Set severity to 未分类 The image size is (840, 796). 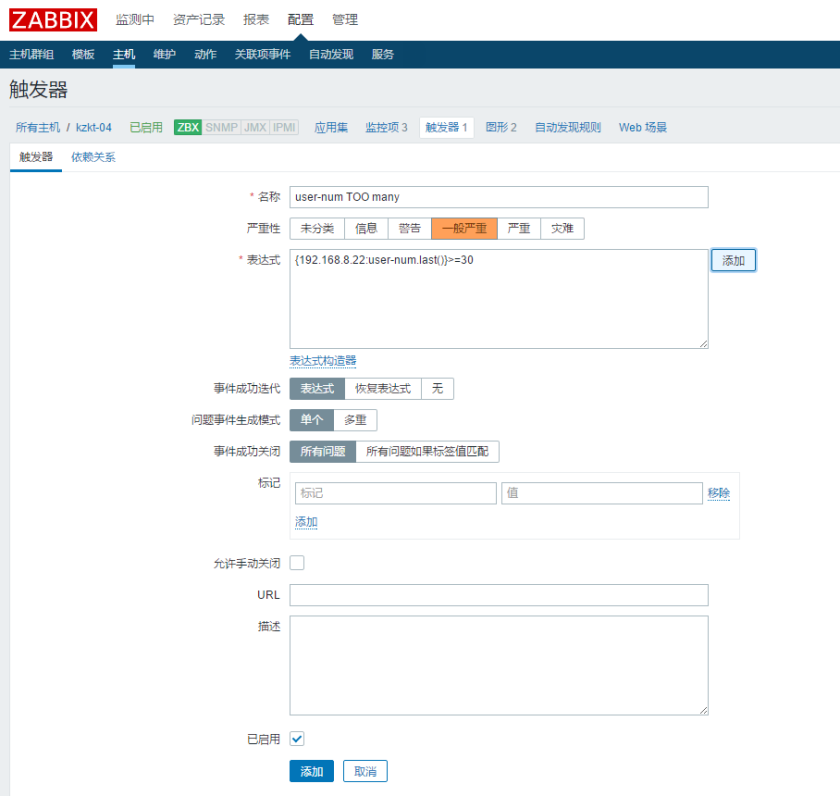(317, 229)
